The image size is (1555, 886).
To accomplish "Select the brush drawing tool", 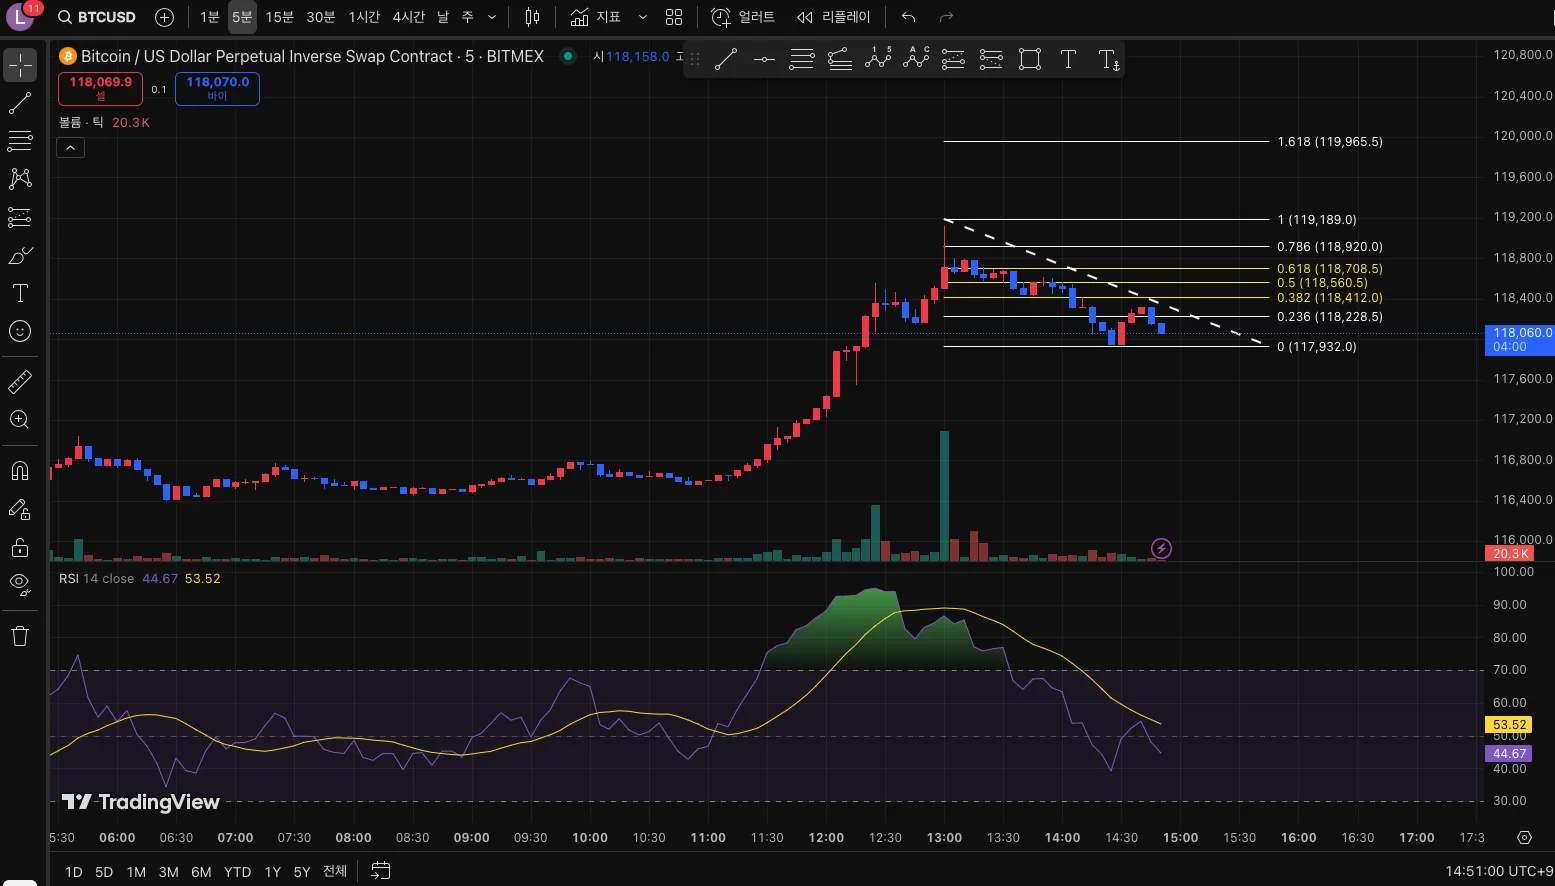I will pos(20,256).
